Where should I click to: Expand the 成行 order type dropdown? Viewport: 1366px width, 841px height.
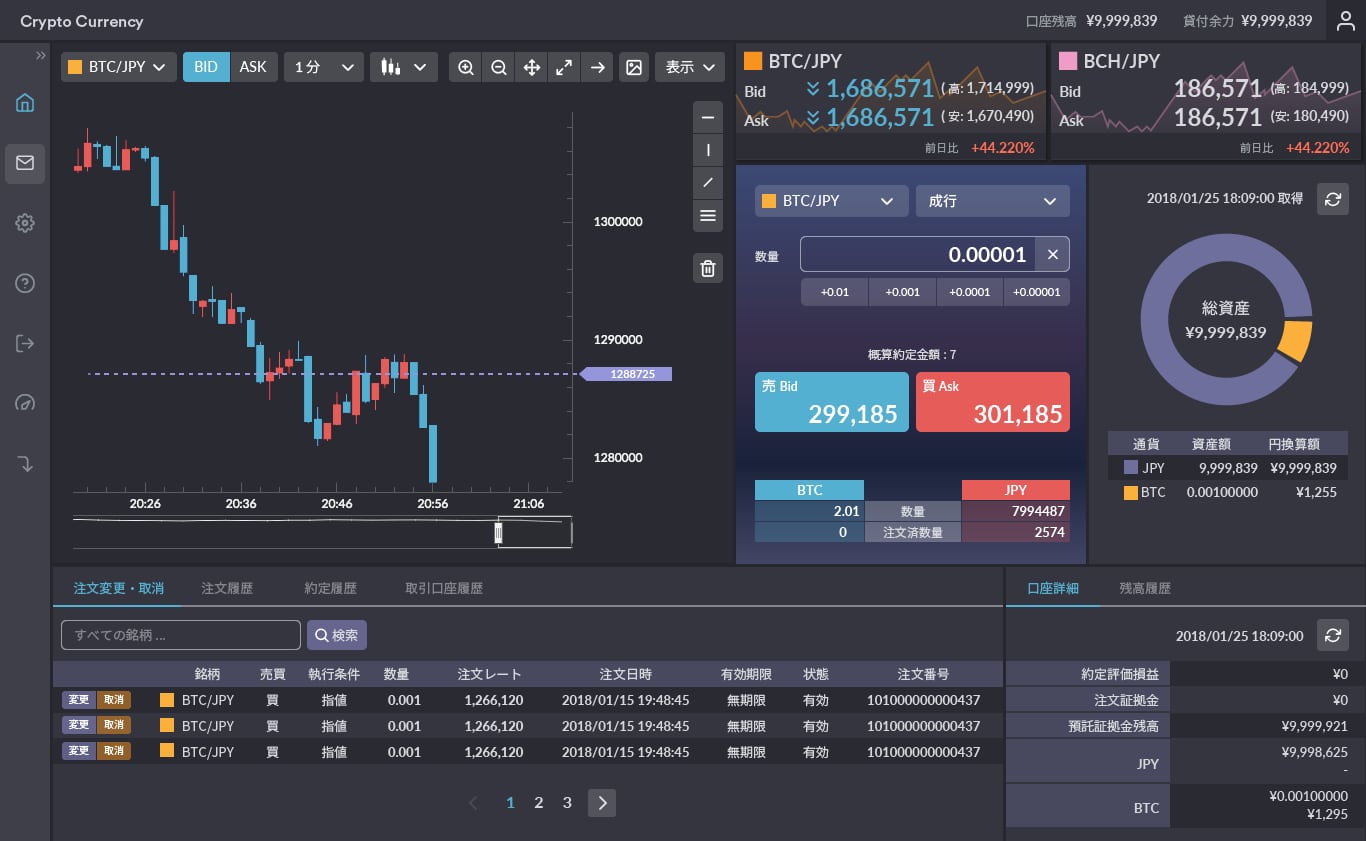992,201
